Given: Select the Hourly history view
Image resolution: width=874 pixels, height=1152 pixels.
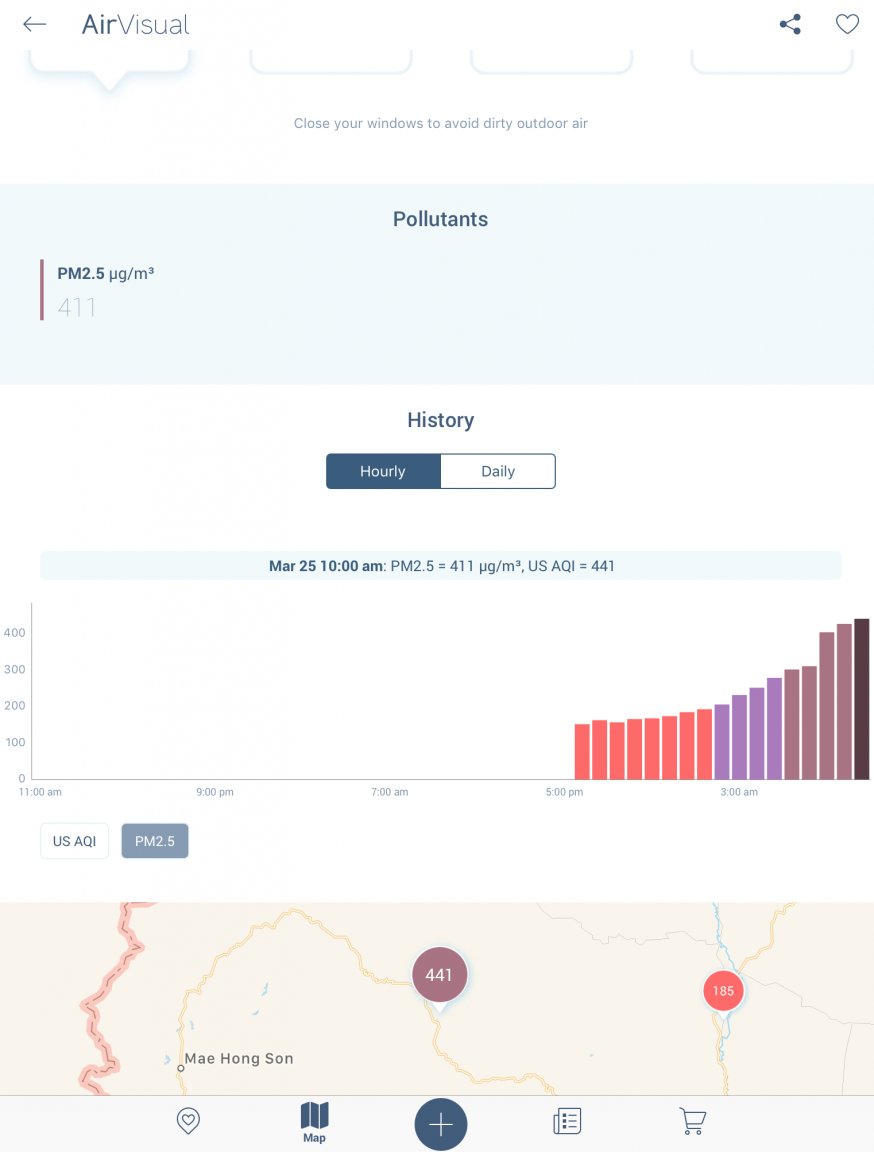Looking at the screenshot, I should tap(383, 471).
